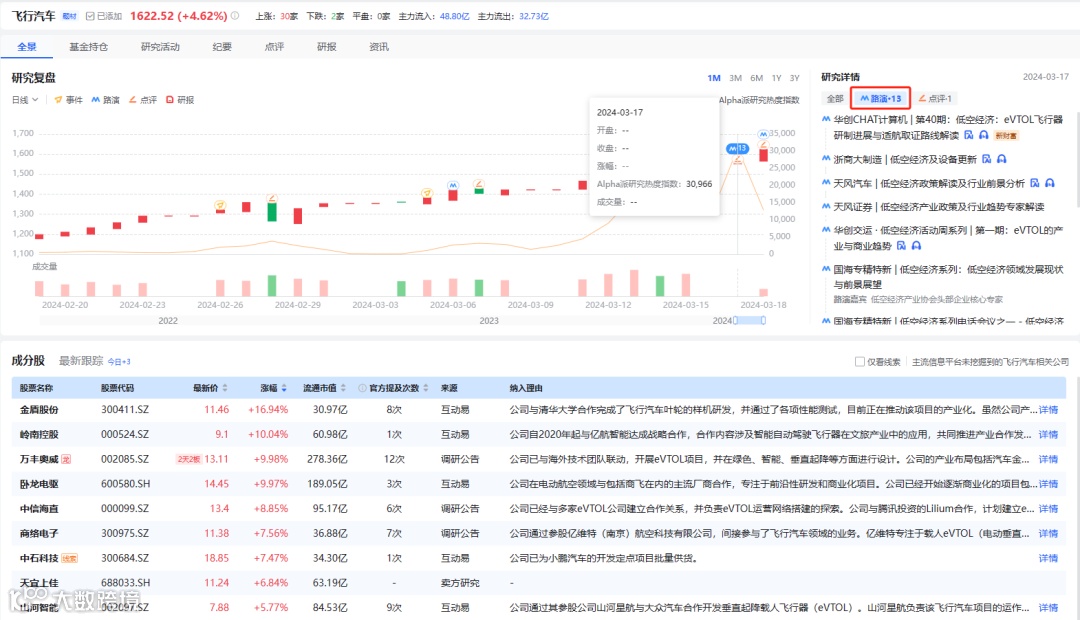Open 详情 link for 岭南控股 row

(1048, 434)
